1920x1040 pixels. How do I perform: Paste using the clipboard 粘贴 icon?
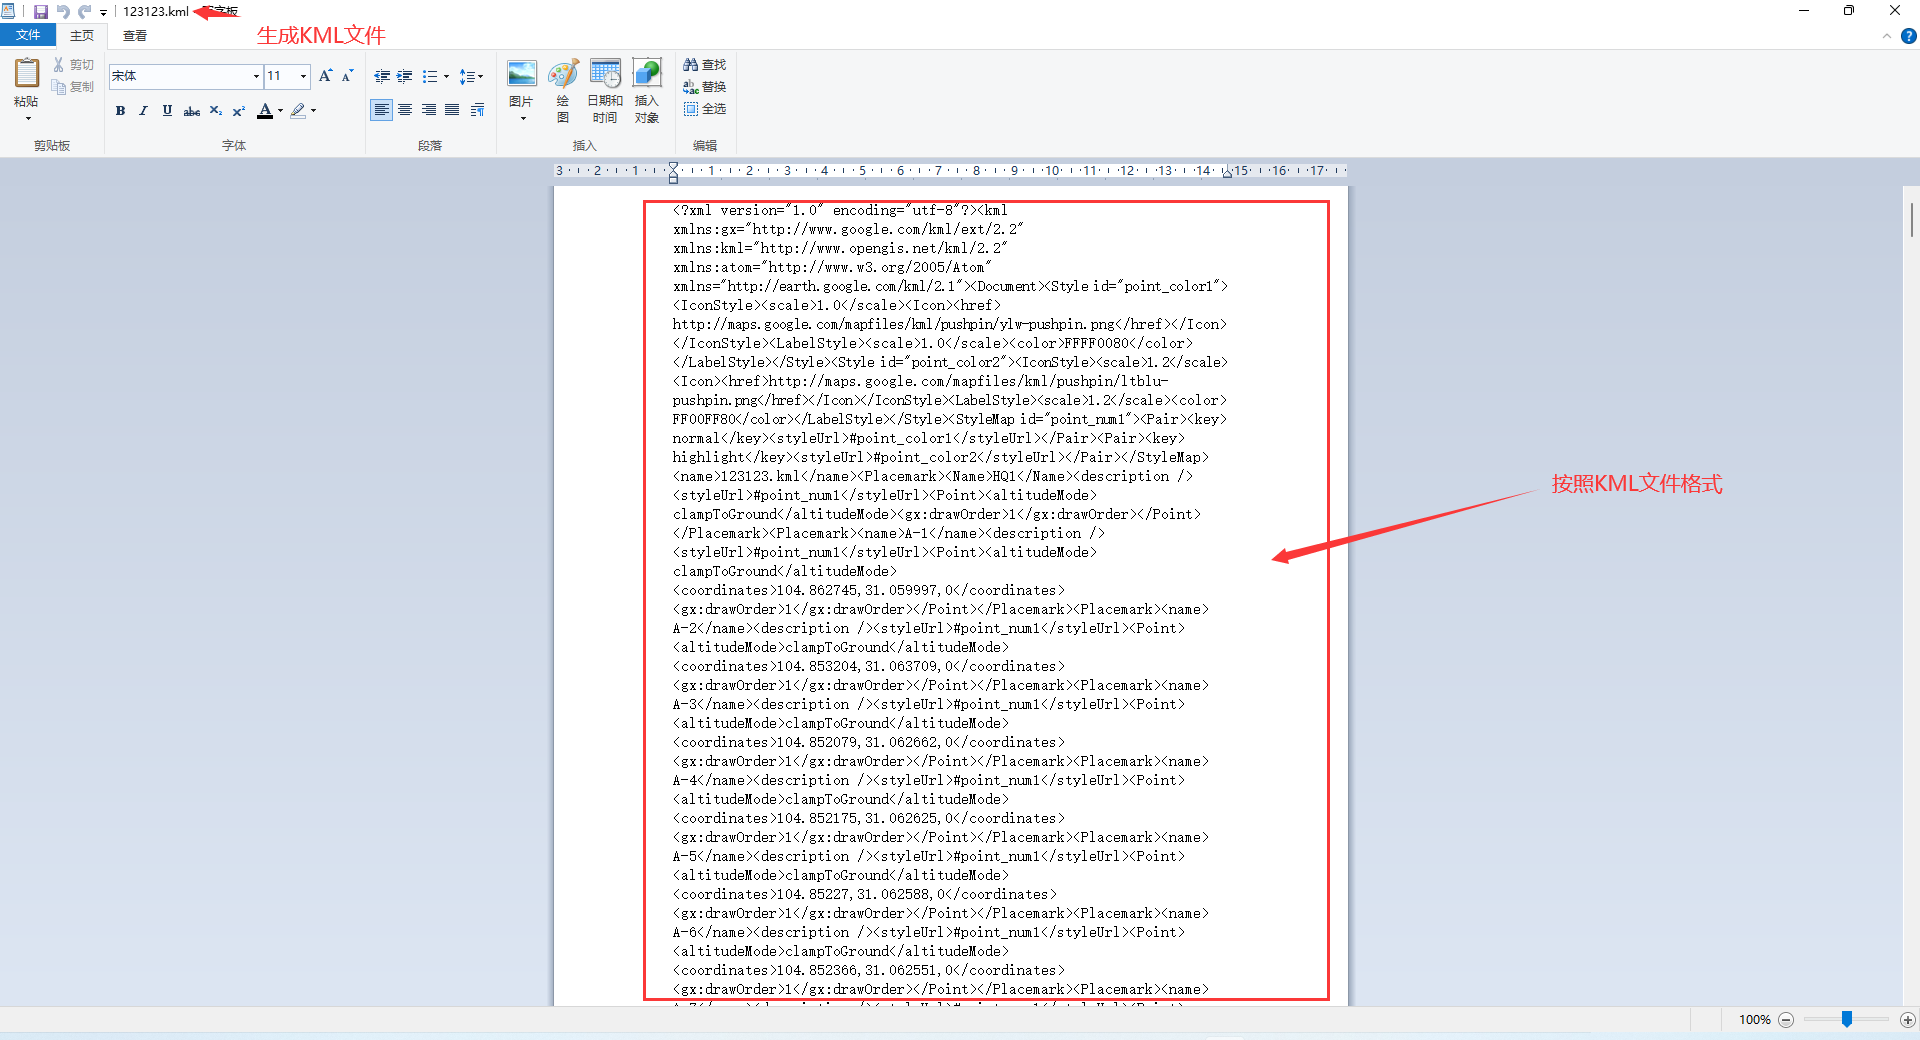(x=27, y=73)
